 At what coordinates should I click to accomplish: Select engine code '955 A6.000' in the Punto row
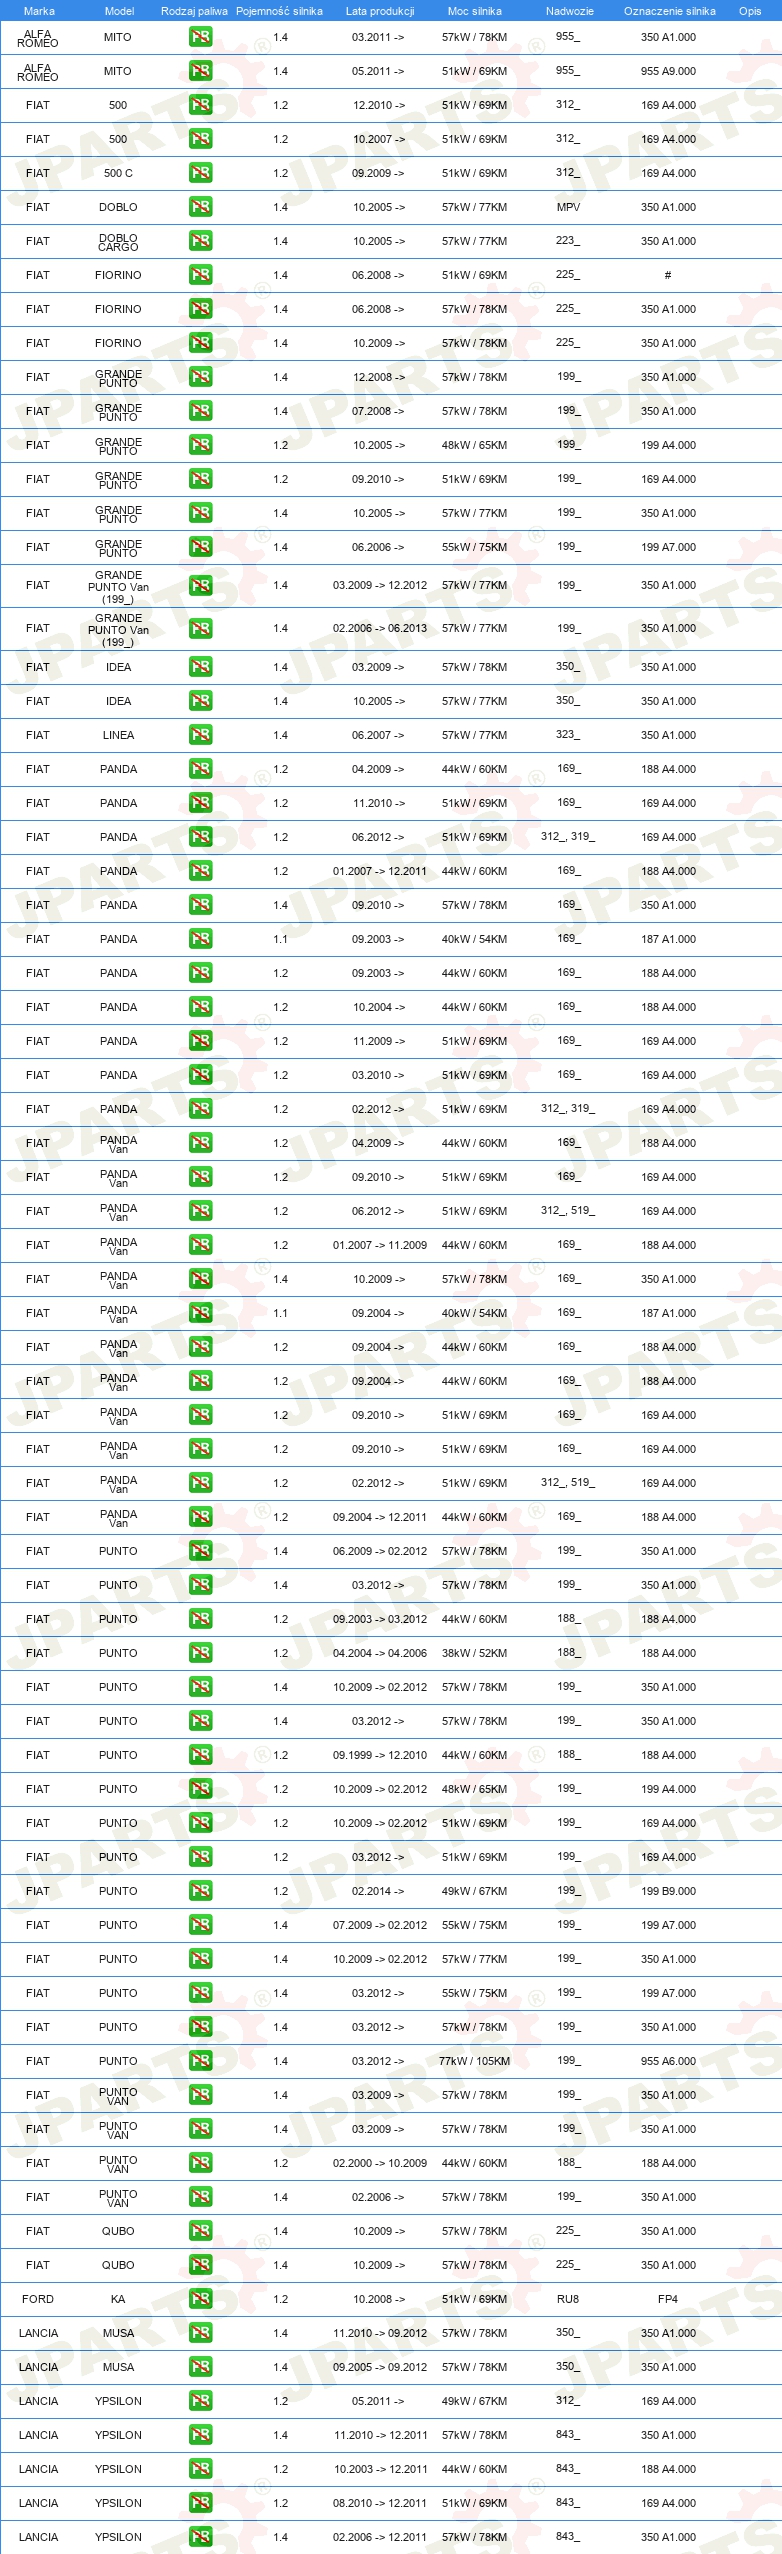point(668,2061)
